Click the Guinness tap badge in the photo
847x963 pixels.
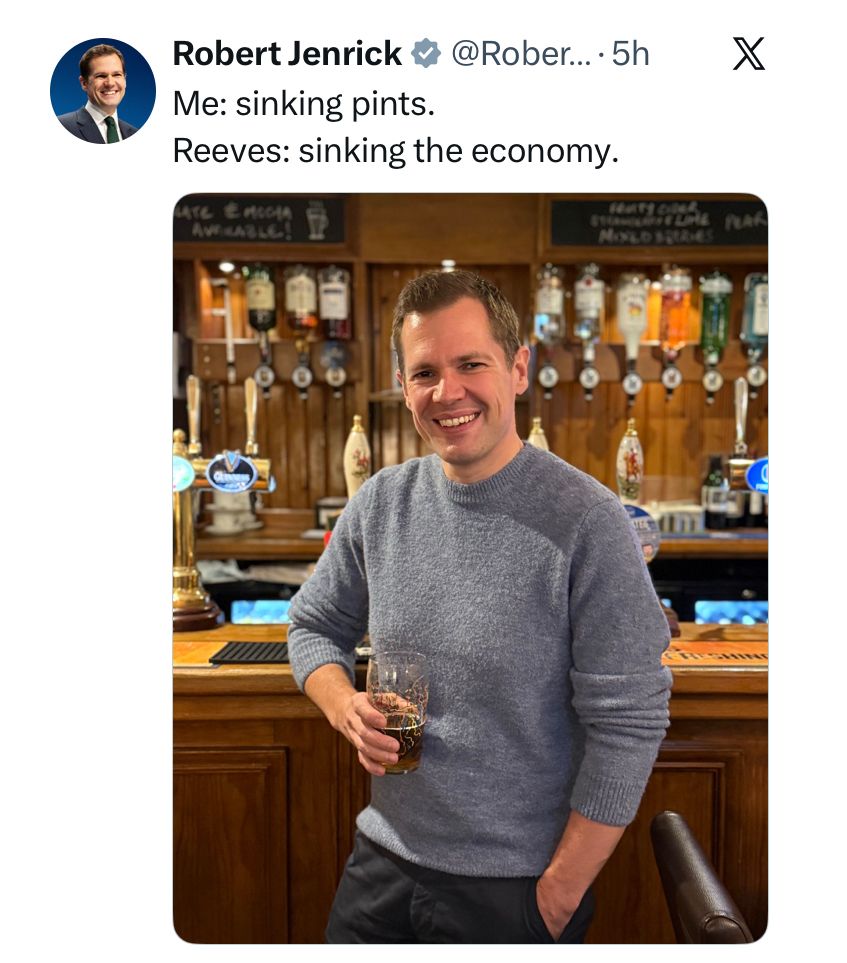click(232, 473)
